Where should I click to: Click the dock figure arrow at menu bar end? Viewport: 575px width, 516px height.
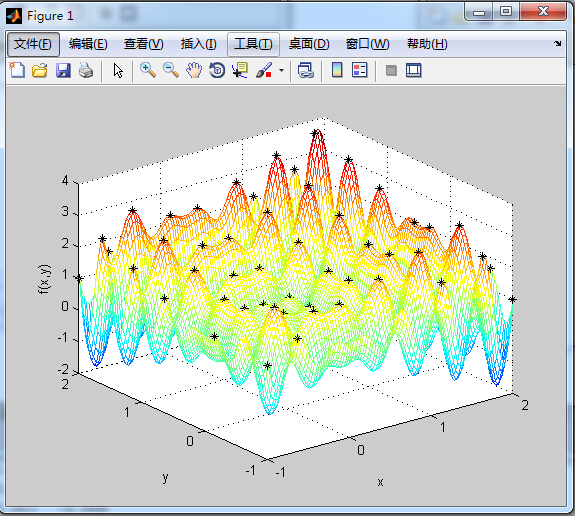557,44
